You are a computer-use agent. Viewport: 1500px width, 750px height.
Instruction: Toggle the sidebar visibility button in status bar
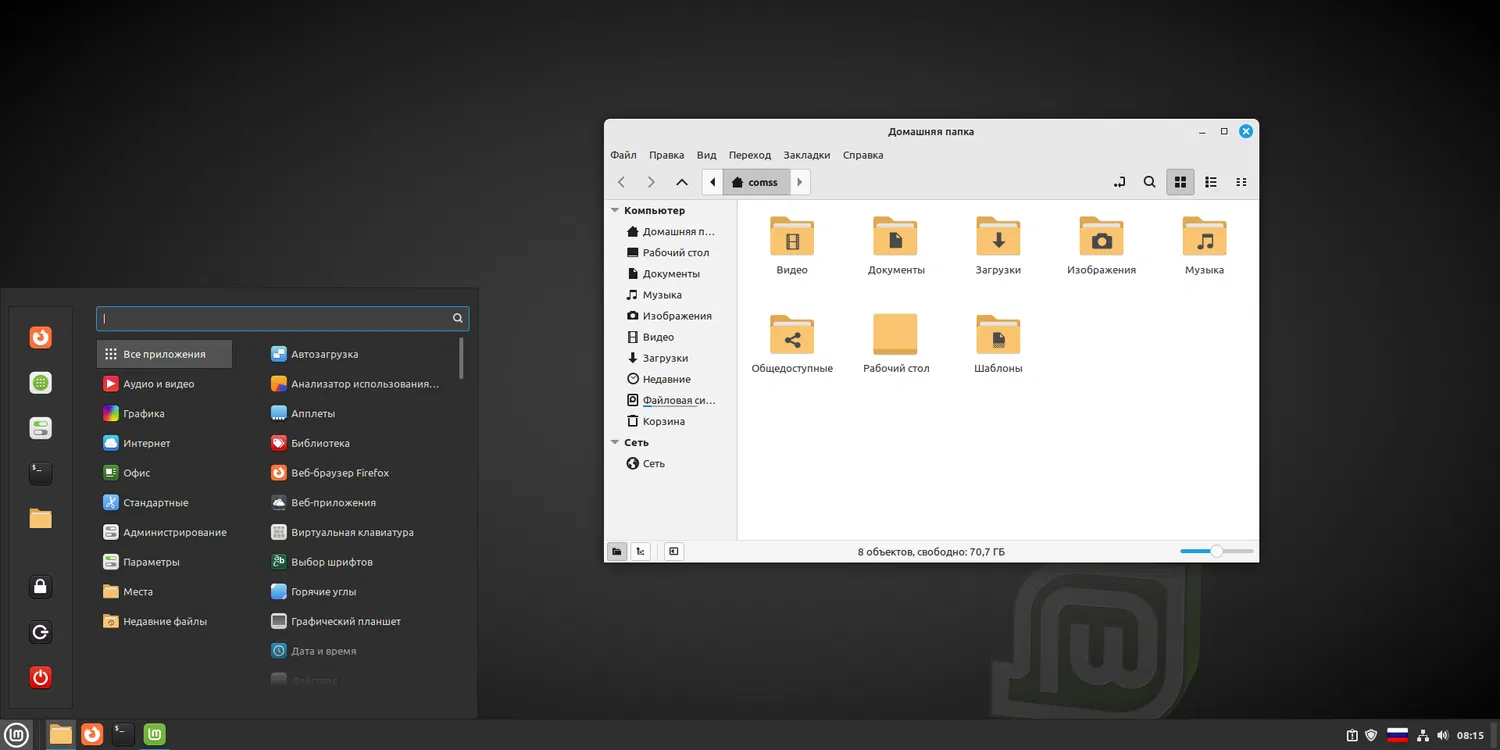[673, 551]
